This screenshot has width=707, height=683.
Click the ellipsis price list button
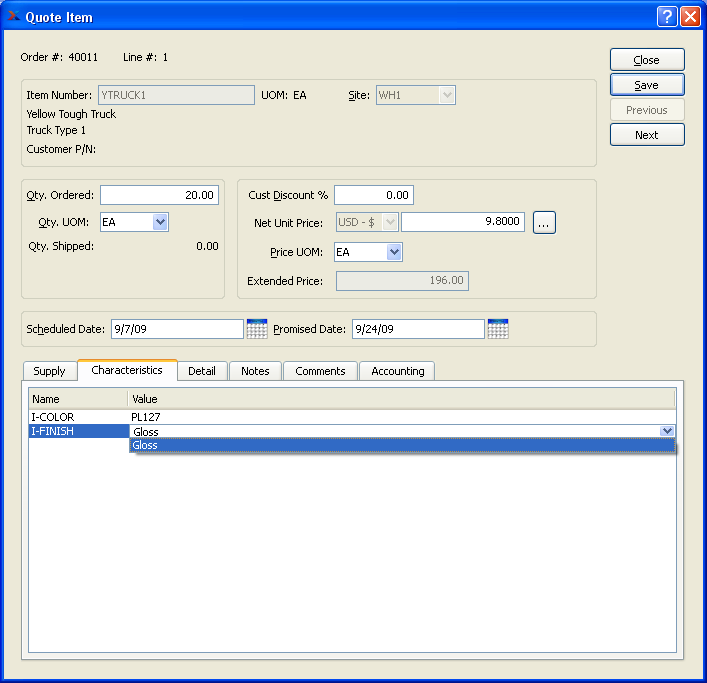(544, 223)
